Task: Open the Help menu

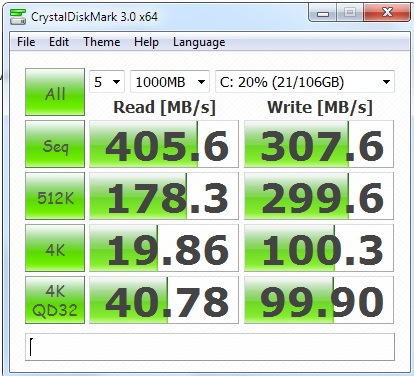Action: point(146,42)
